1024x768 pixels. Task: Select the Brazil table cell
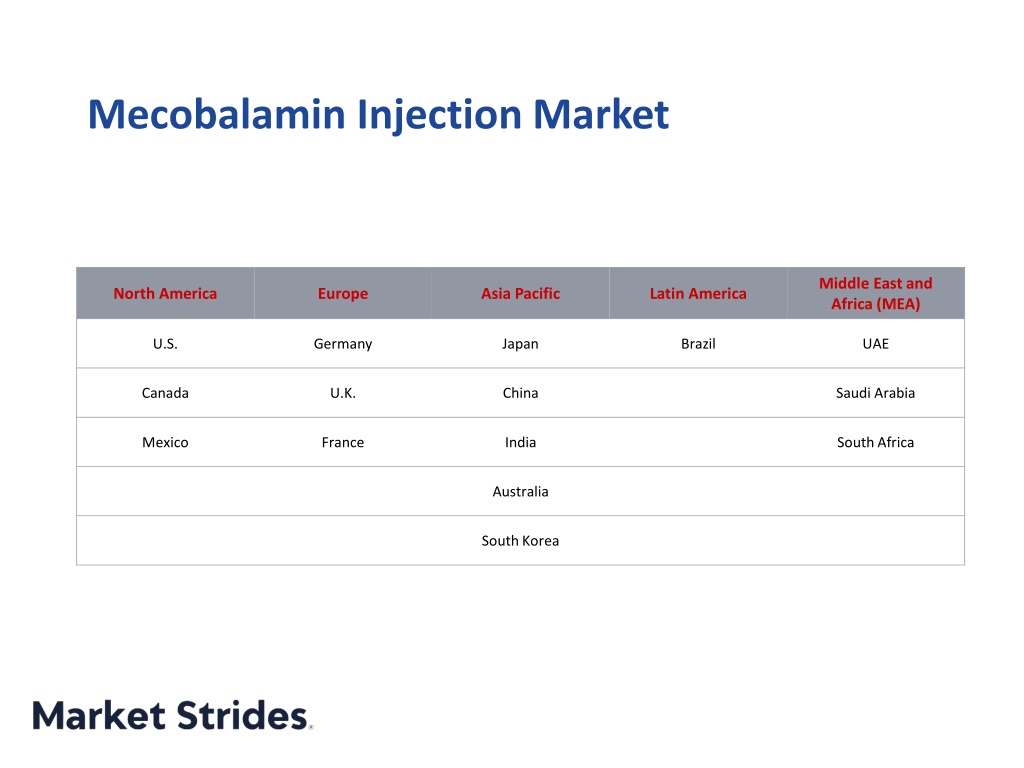click(698, 344)
